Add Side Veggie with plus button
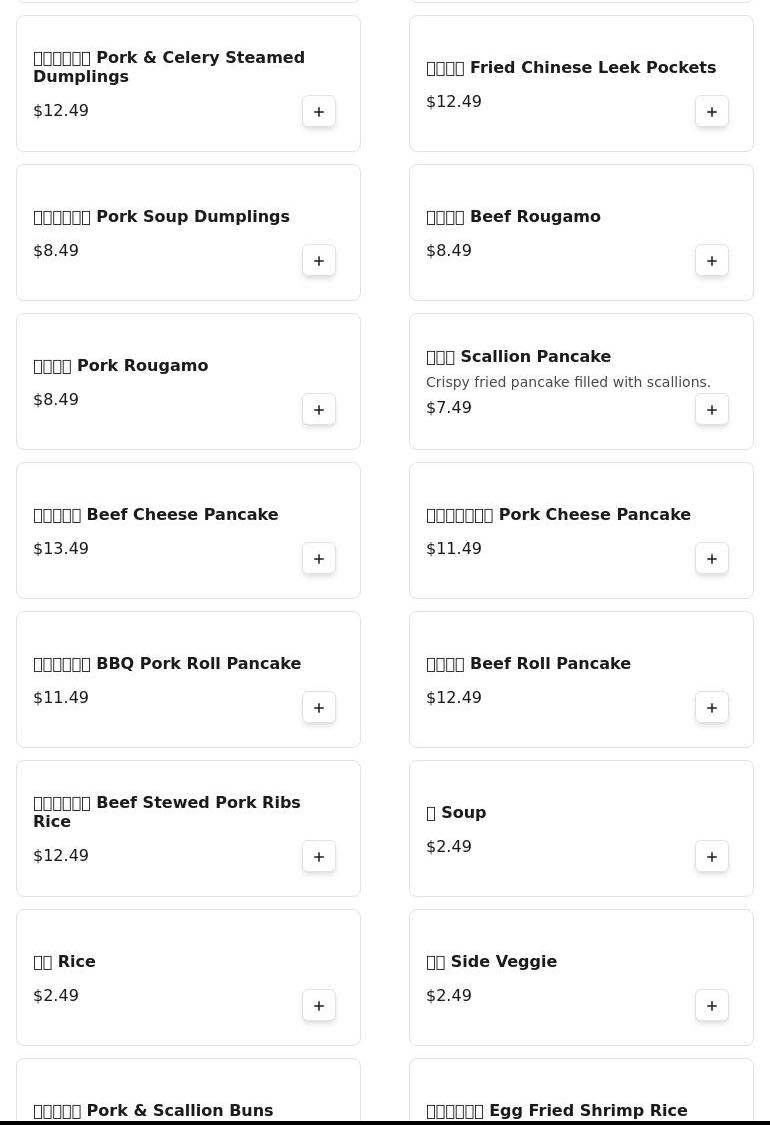770x1125 pixels. pos(712,1005)
